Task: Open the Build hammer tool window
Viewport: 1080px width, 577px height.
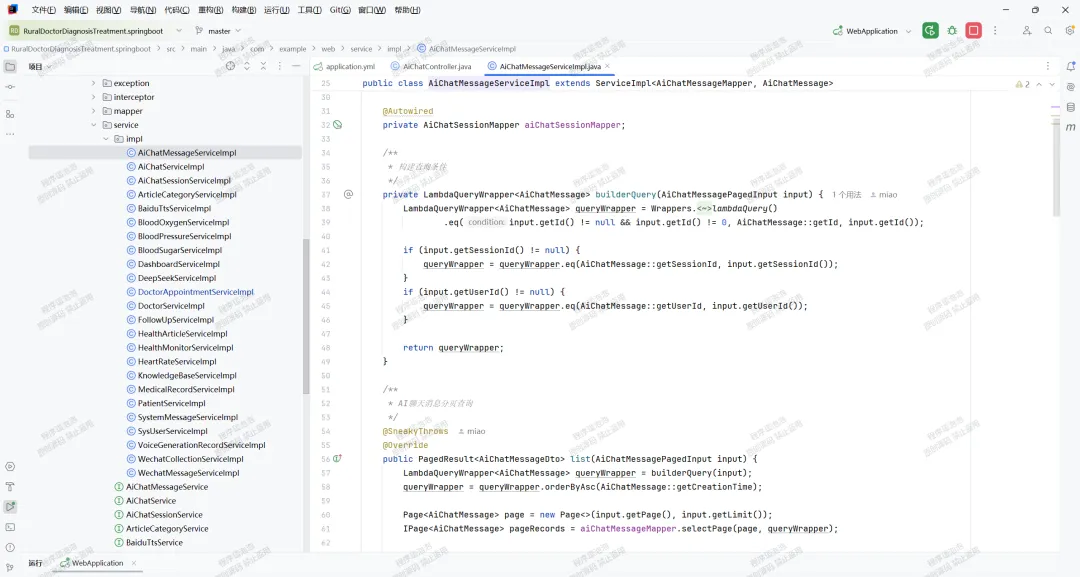Action: [x=10, y=487]
